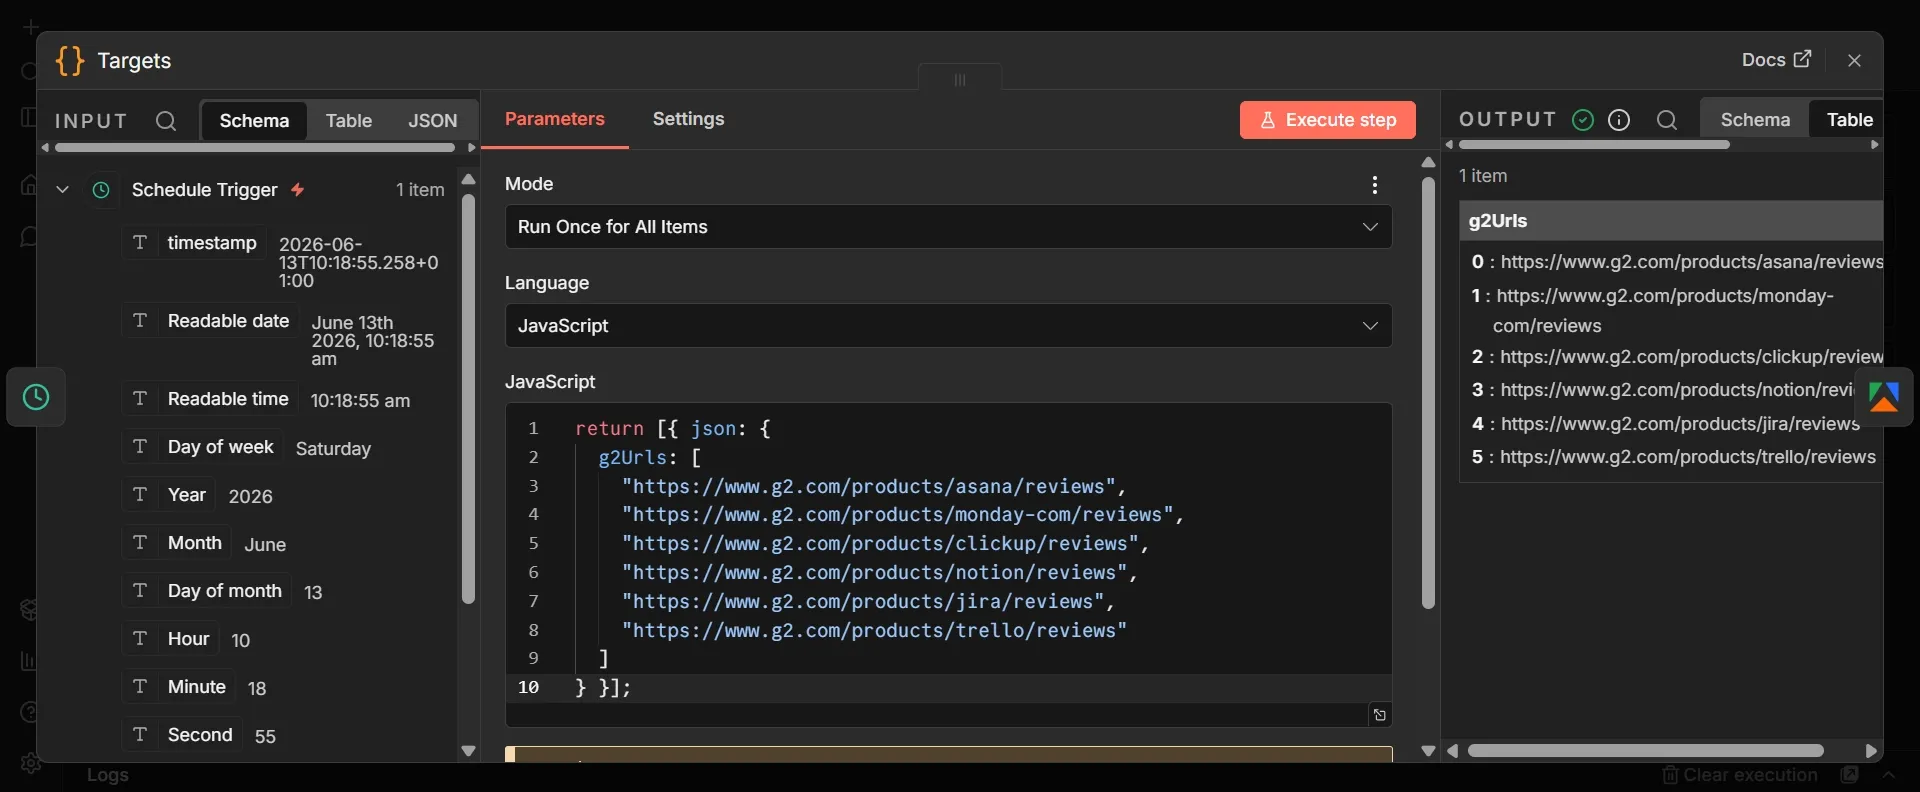The width and height of the screenshot is (1920, 792).
Task: Click the output top horizontal scrollbar
Action: (x=1594, y=145)
